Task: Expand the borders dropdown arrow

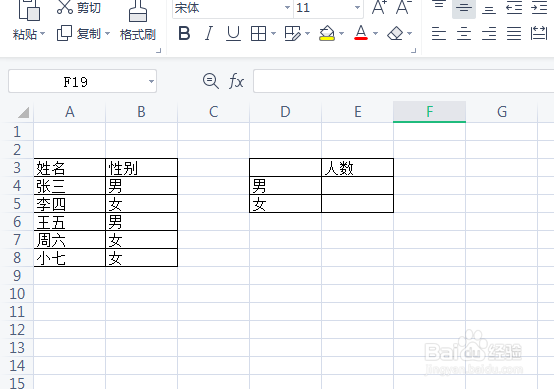Action: 273,34
